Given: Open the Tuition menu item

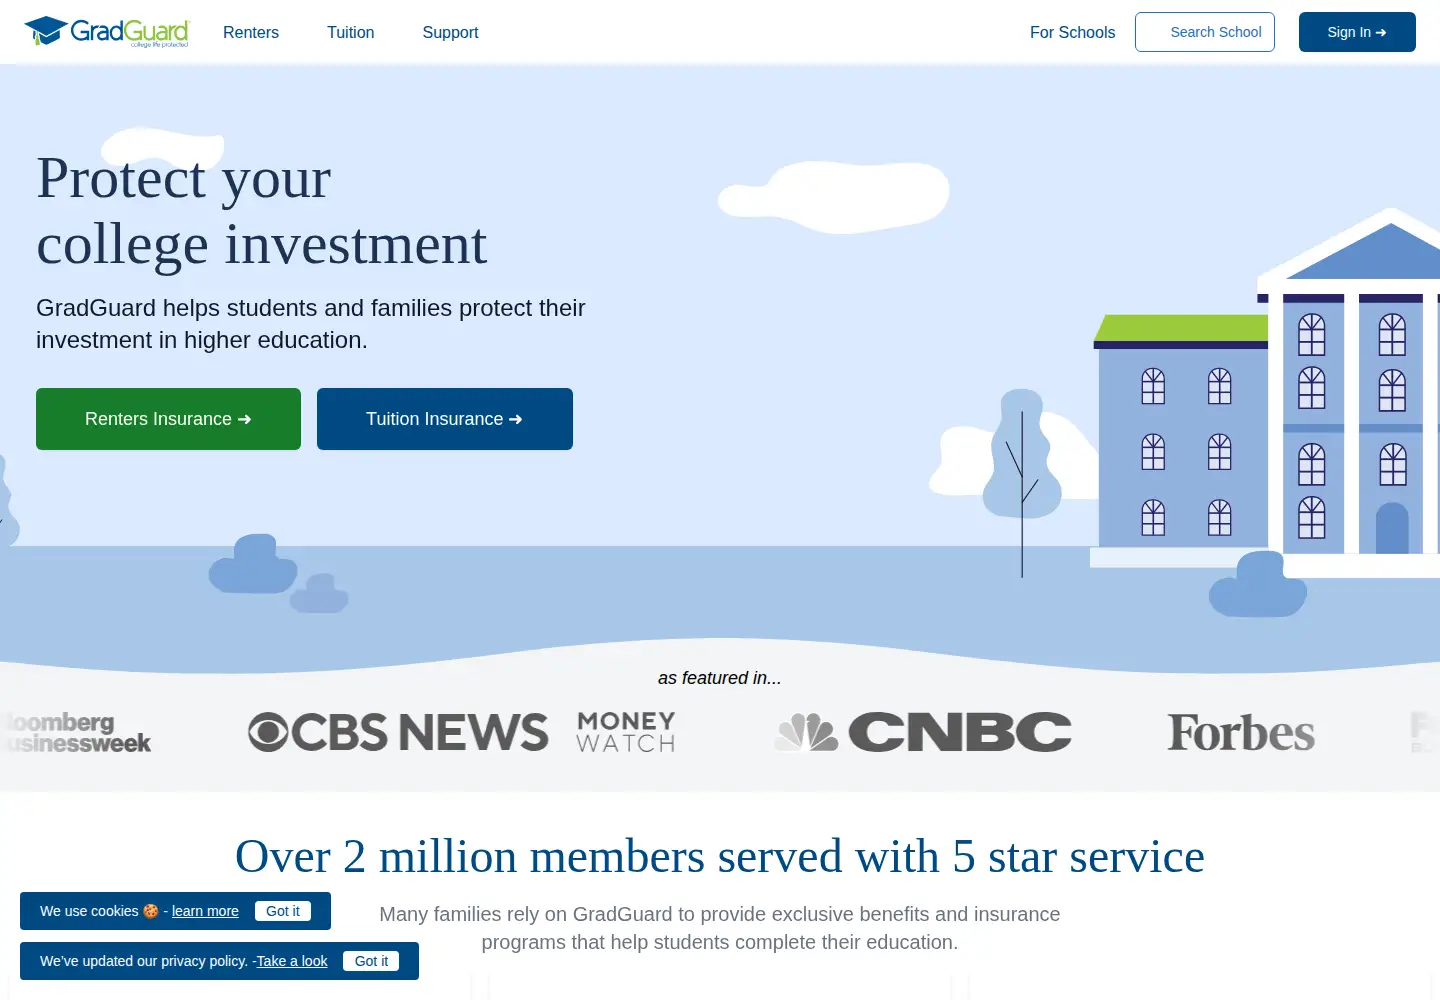Looking at the screenshot, I should click(x=351, y=32).
